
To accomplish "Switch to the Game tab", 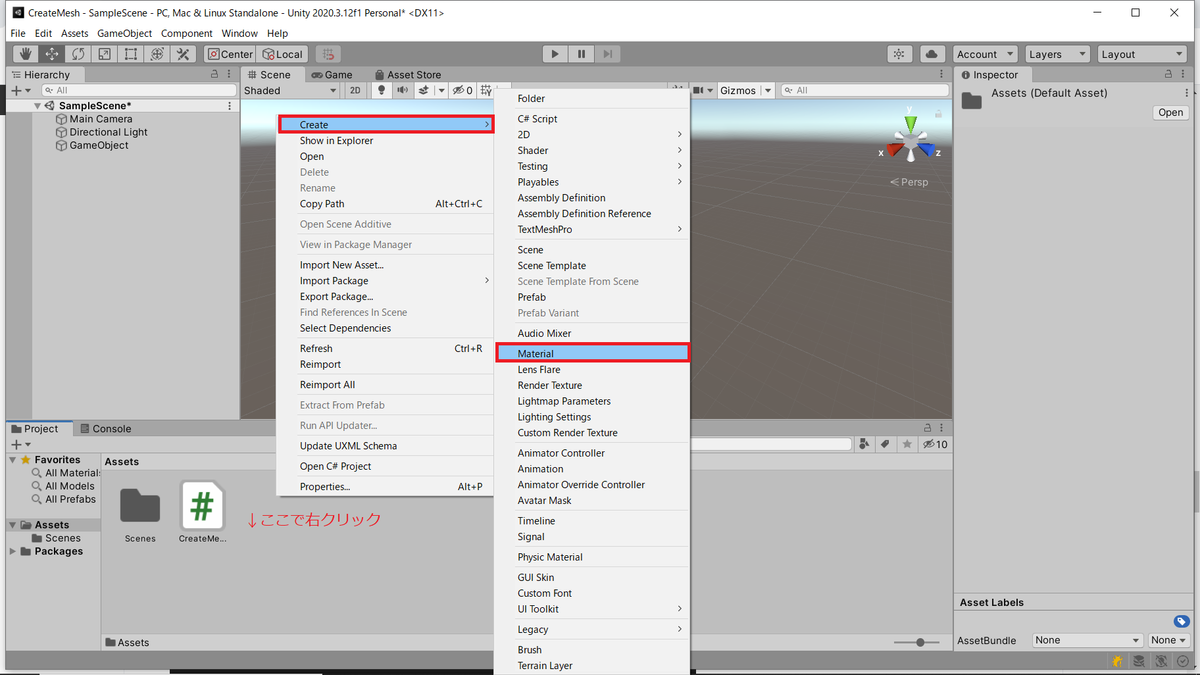I will [332, 74].
